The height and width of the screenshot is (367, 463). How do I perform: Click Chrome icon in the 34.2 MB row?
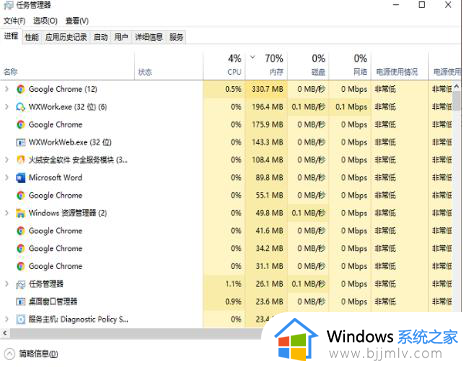21,248
